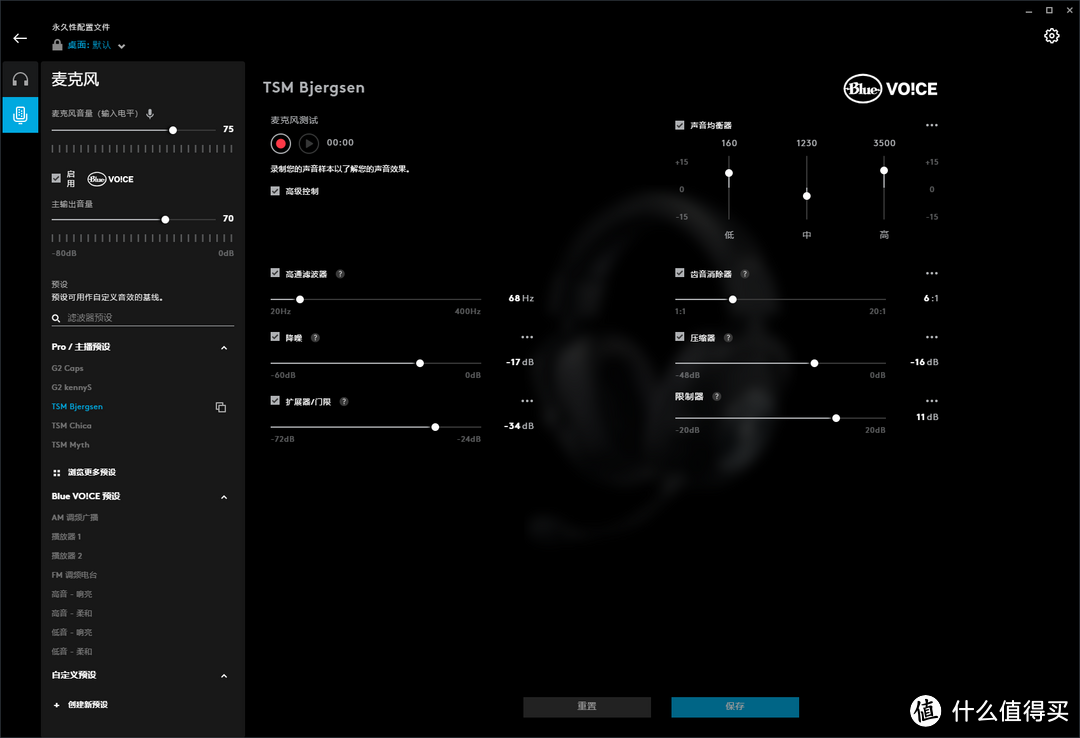Screen dimensions: 1080x738
Task: Toggle the 高级控制 checkbox
Action: coord(275,191)
